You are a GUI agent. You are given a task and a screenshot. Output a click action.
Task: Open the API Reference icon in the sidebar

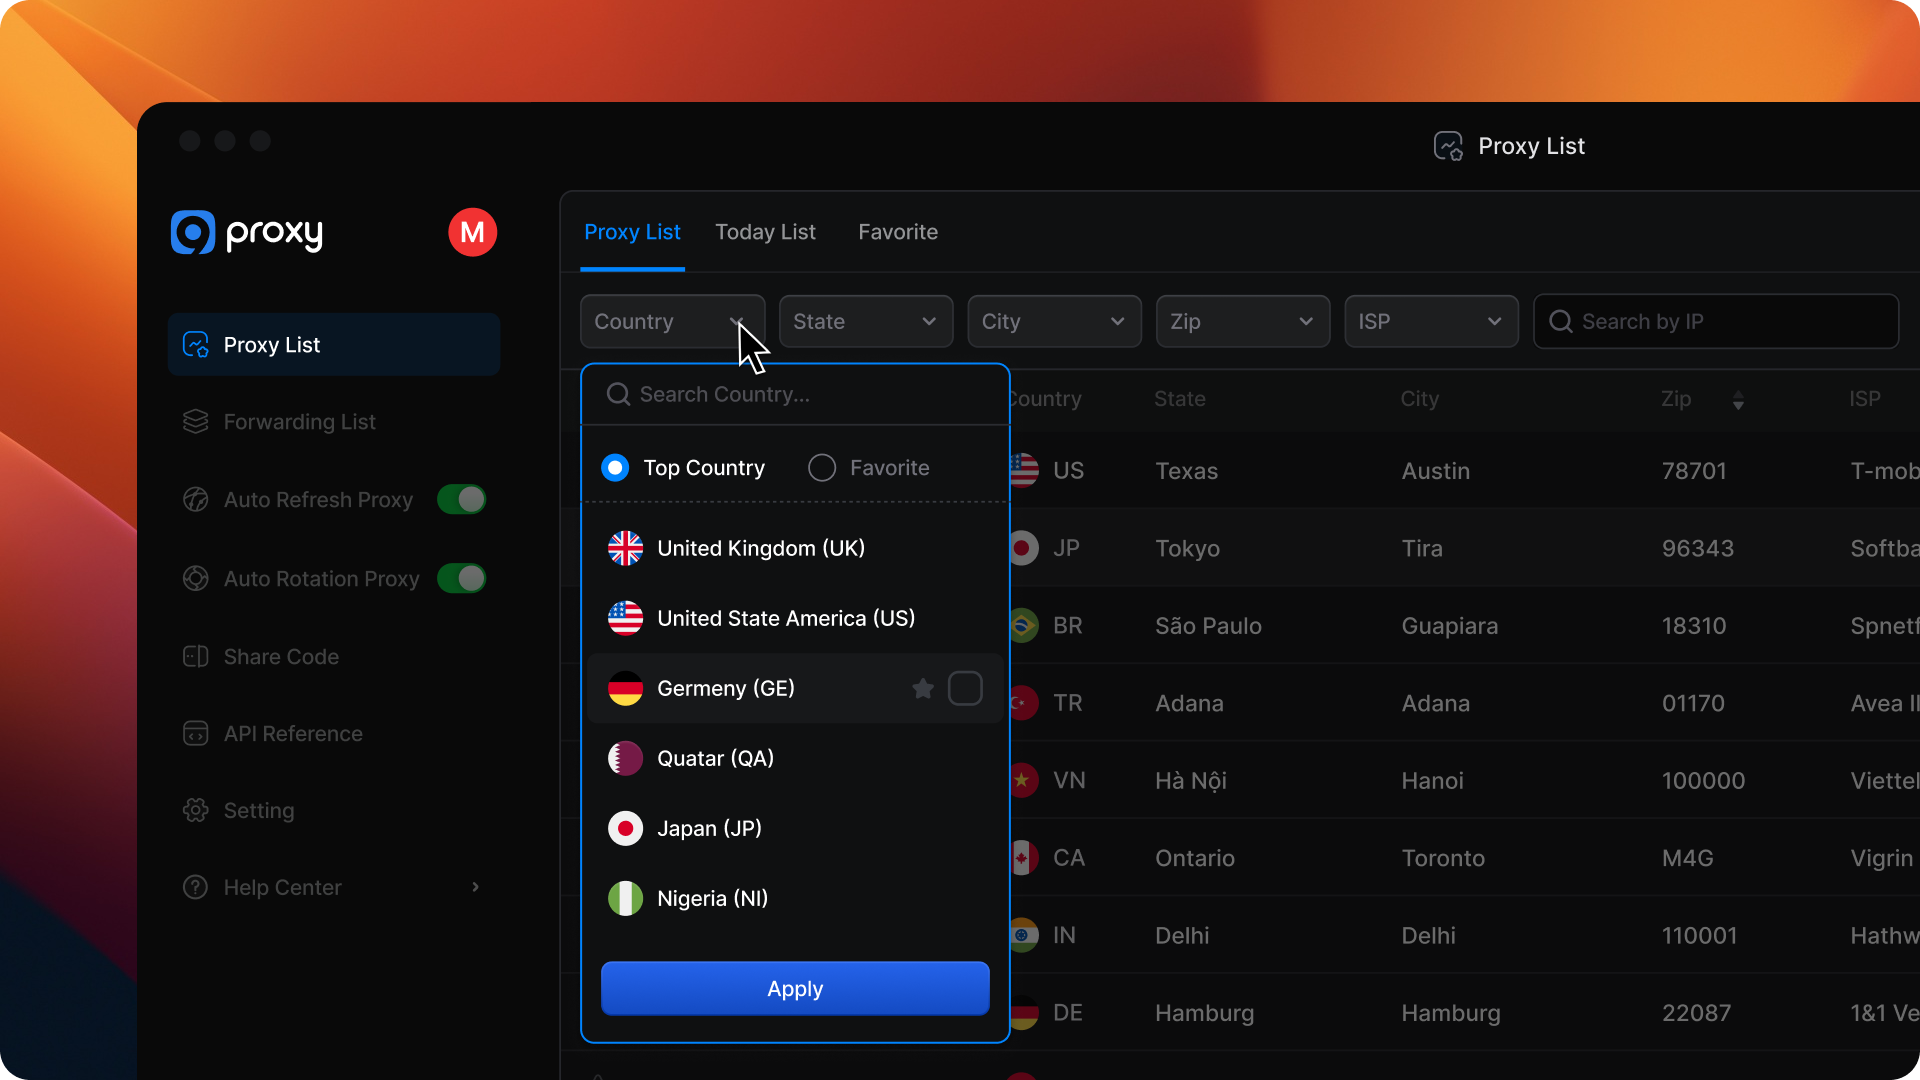(196, 734)
